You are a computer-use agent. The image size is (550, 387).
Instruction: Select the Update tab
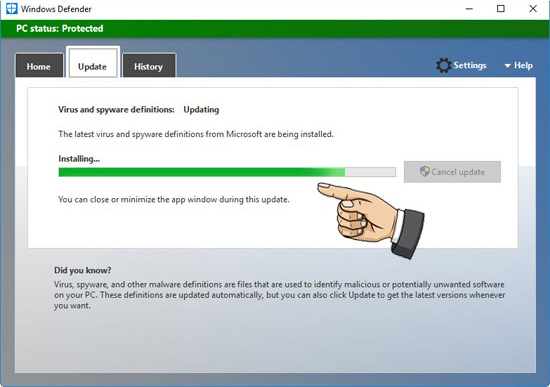pos(93,63)
